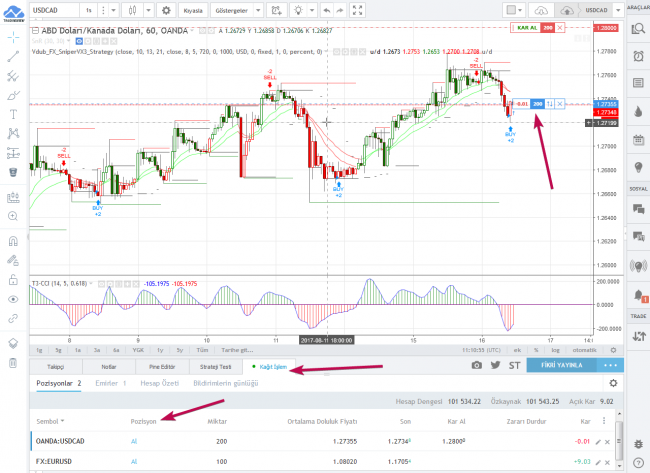Expand the USDCAD layout name dropdown
The image size is (650, 473).
(x=618, y=10)
